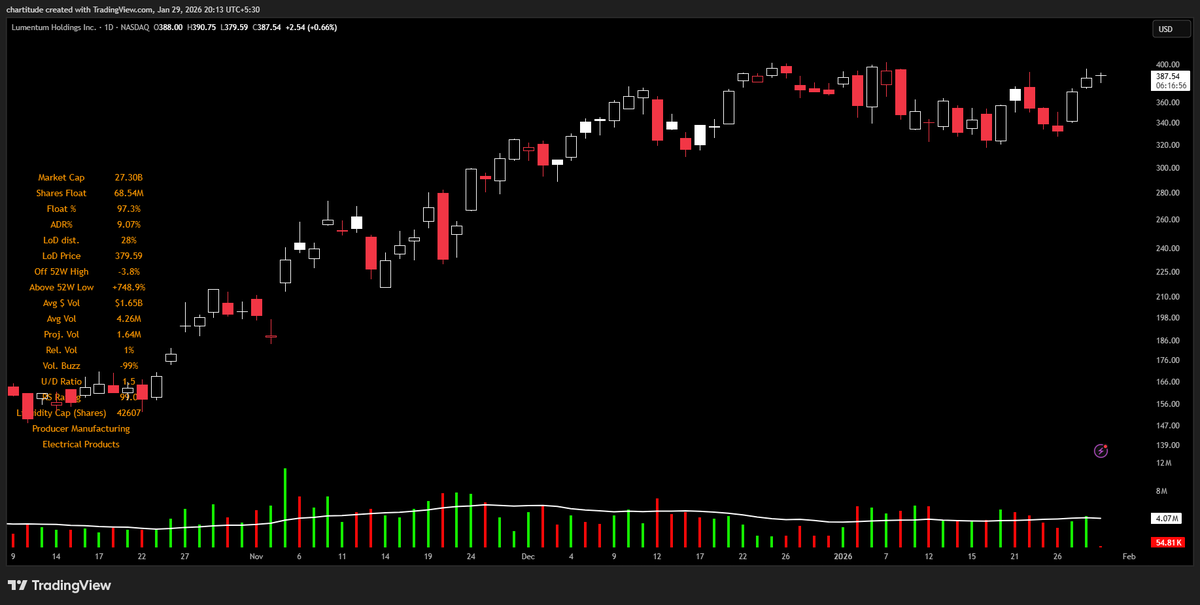1200x605 pixels.
Task: Click the Shares Float 68.54M row
Action: (x=90, y=193)
